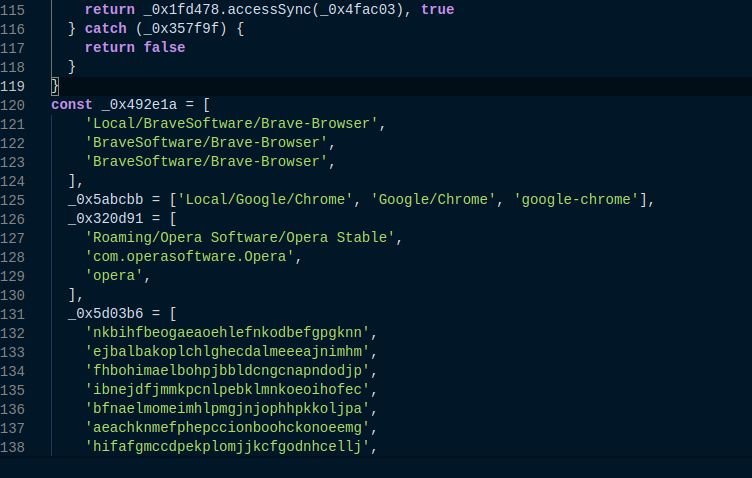Click 'return false' statement on line 117
Viewport: 752px width, 478px height.
(135, 47)
